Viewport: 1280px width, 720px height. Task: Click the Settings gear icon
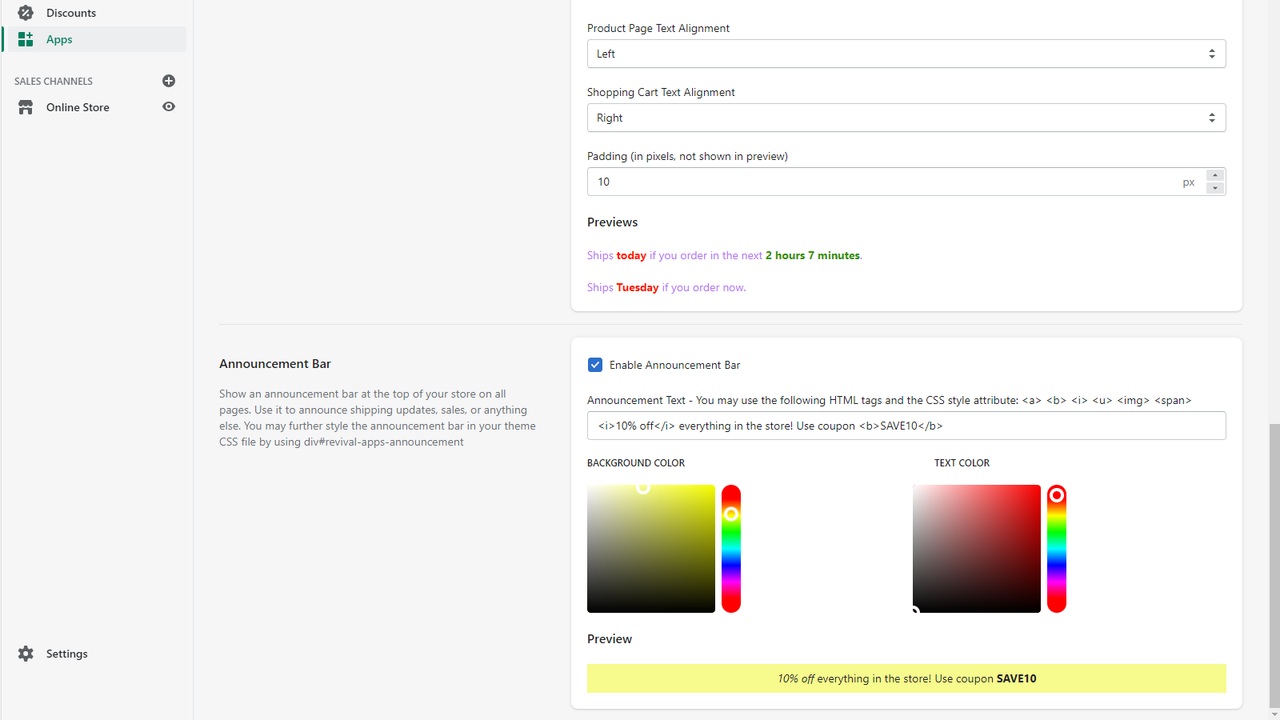tap(26, 654)
